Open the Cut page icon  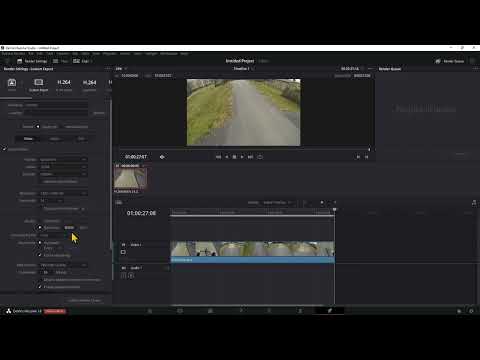click(180, 311)
